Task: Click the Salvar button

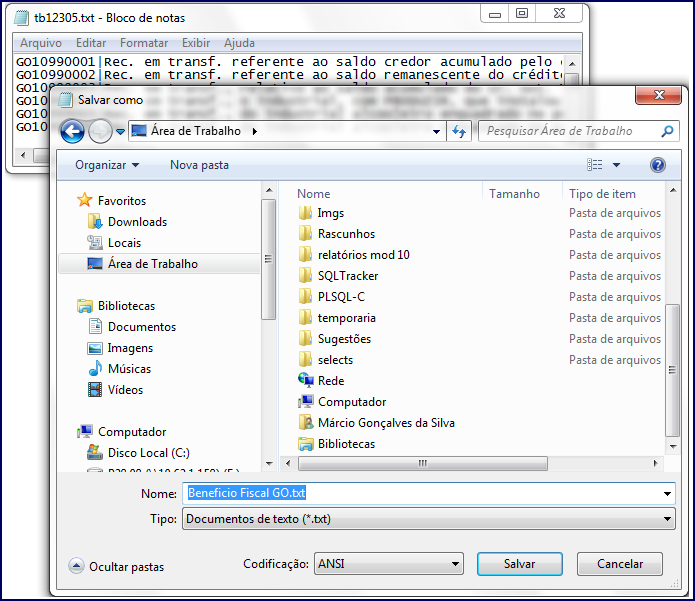Action: [x=519, y=564]
